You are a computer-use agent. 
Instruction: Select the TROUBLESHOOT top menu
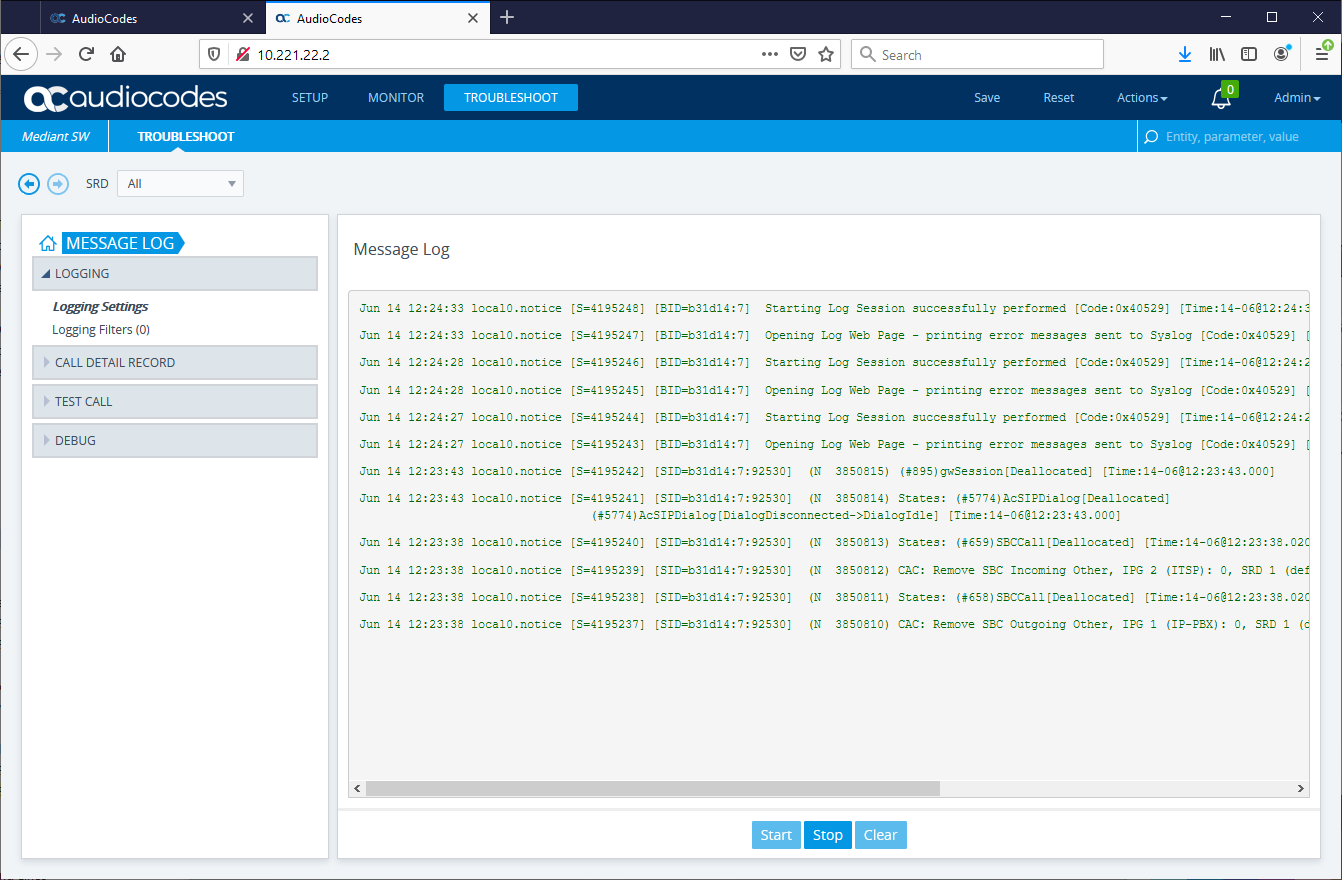511,98
